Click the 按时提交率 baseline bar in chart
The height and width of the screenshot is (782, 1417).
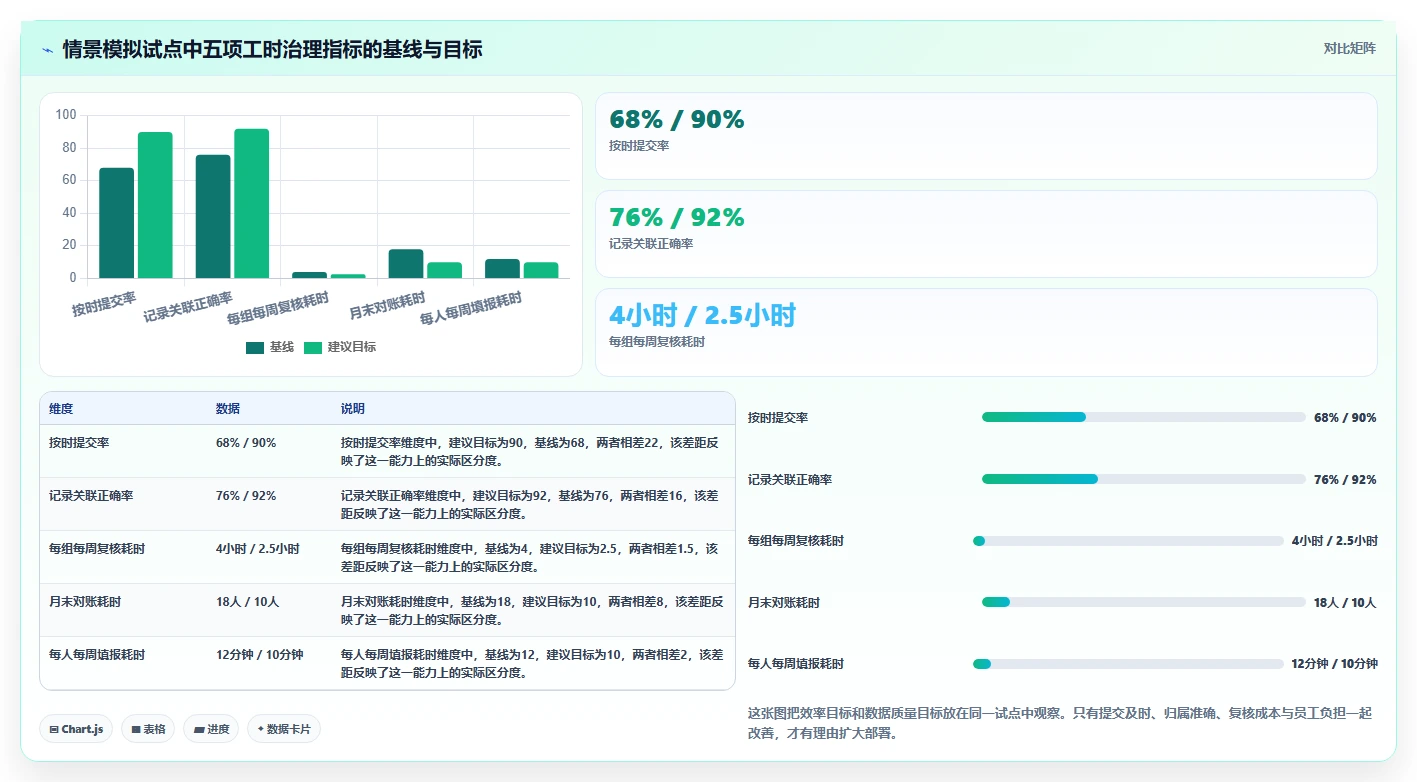tap(116, 223)
